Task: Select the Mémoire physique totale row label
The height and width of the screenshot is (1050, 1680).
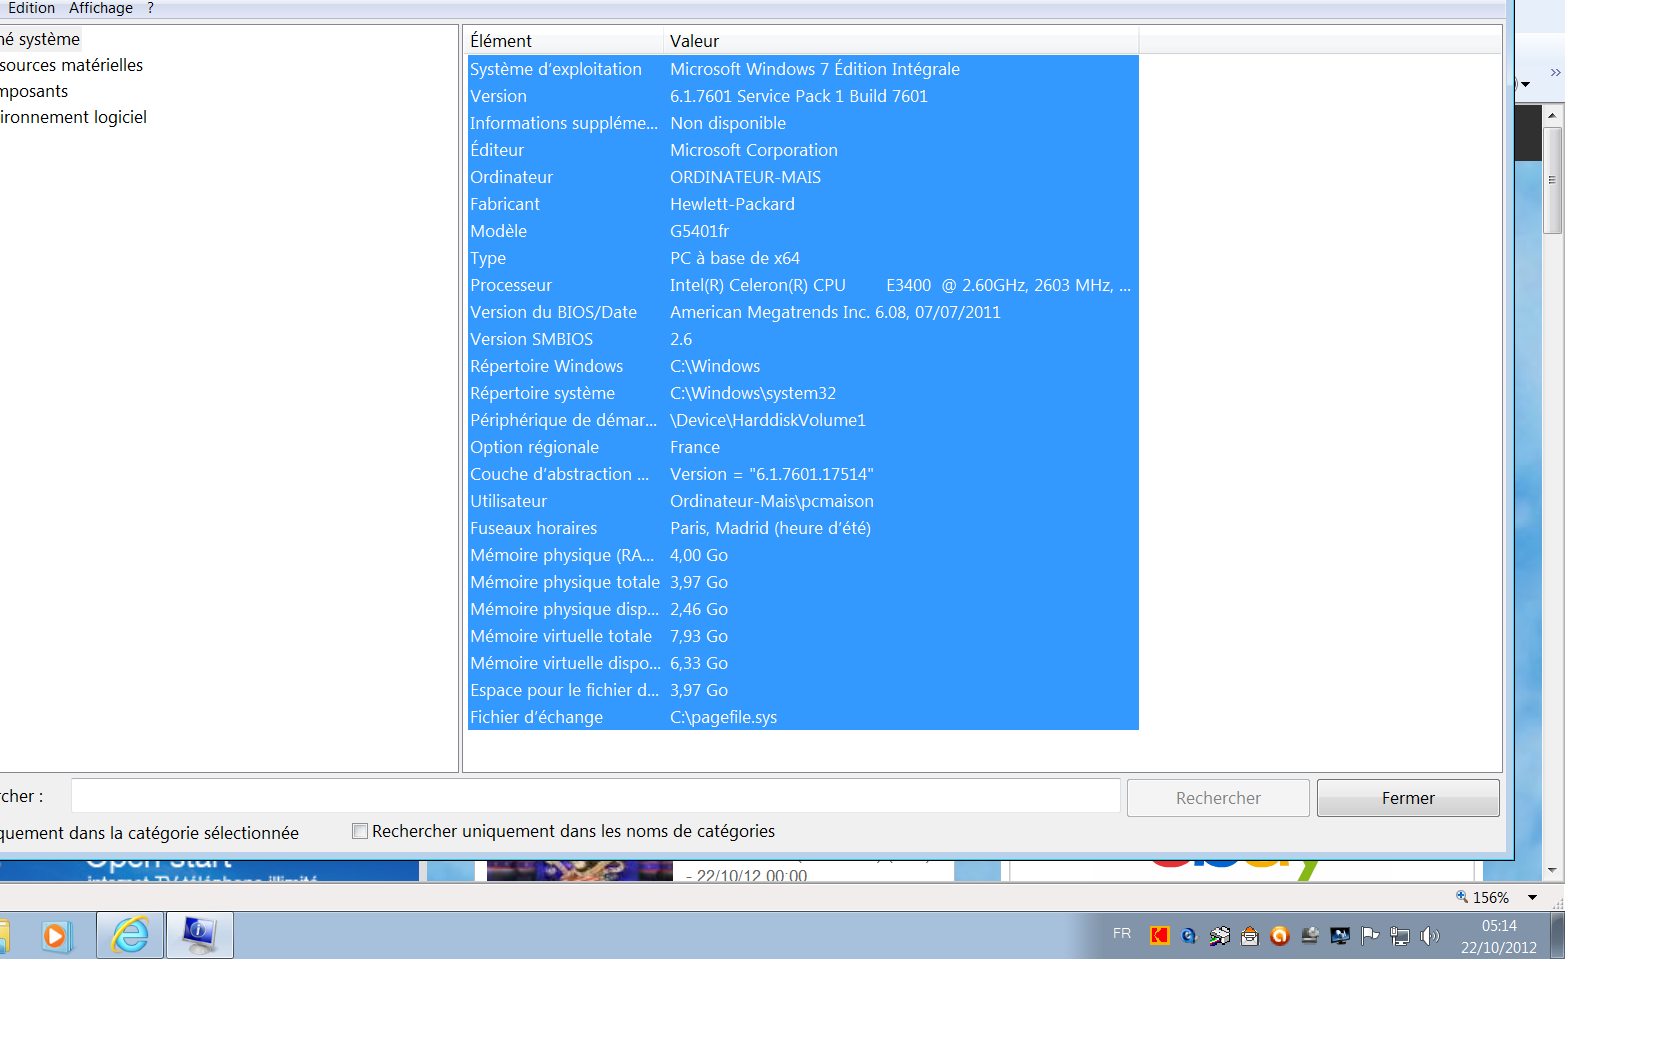Action: click(565, 582)
